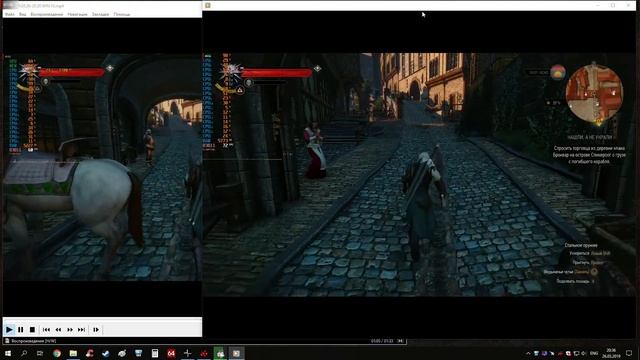Stop the video playback

point(32,329)
